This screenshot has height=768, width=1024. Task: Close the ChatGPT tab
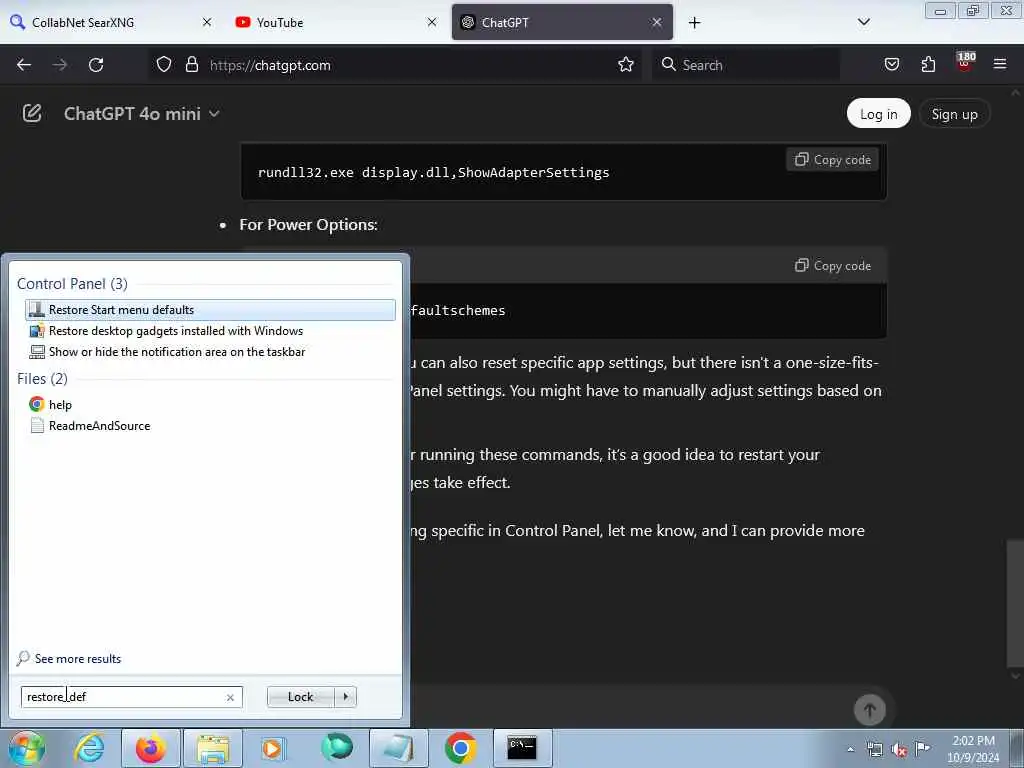(657, 22)
